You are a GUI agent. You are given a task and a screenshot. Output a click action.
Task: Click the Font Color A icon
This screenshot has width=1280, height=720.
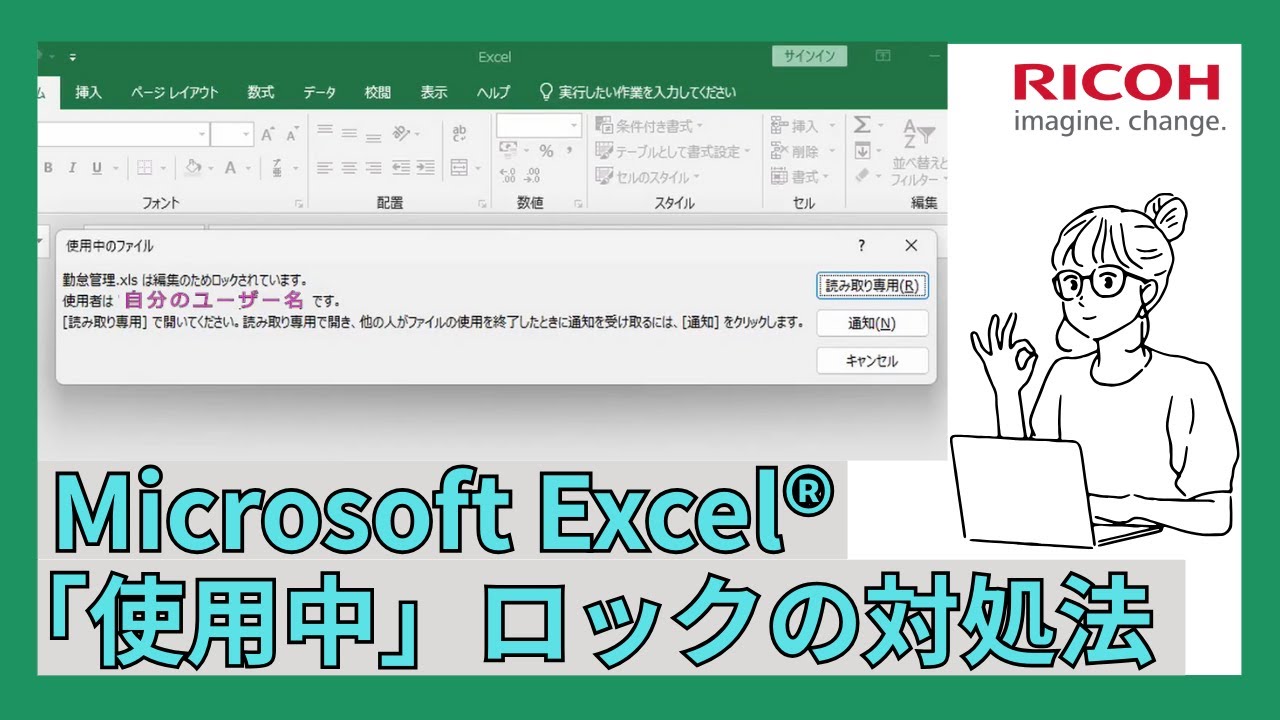coord(231,168)
